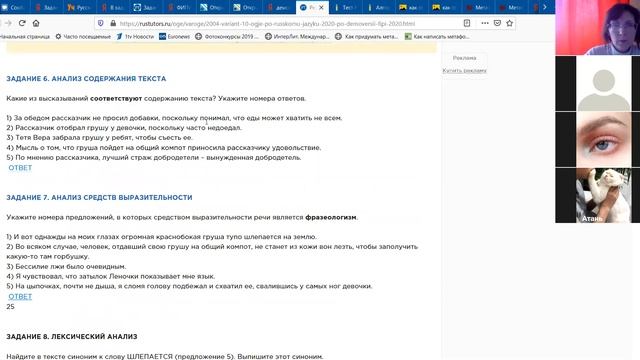
Task: Select statement 1 about обедом рассказчик
Action: point(174,118)
